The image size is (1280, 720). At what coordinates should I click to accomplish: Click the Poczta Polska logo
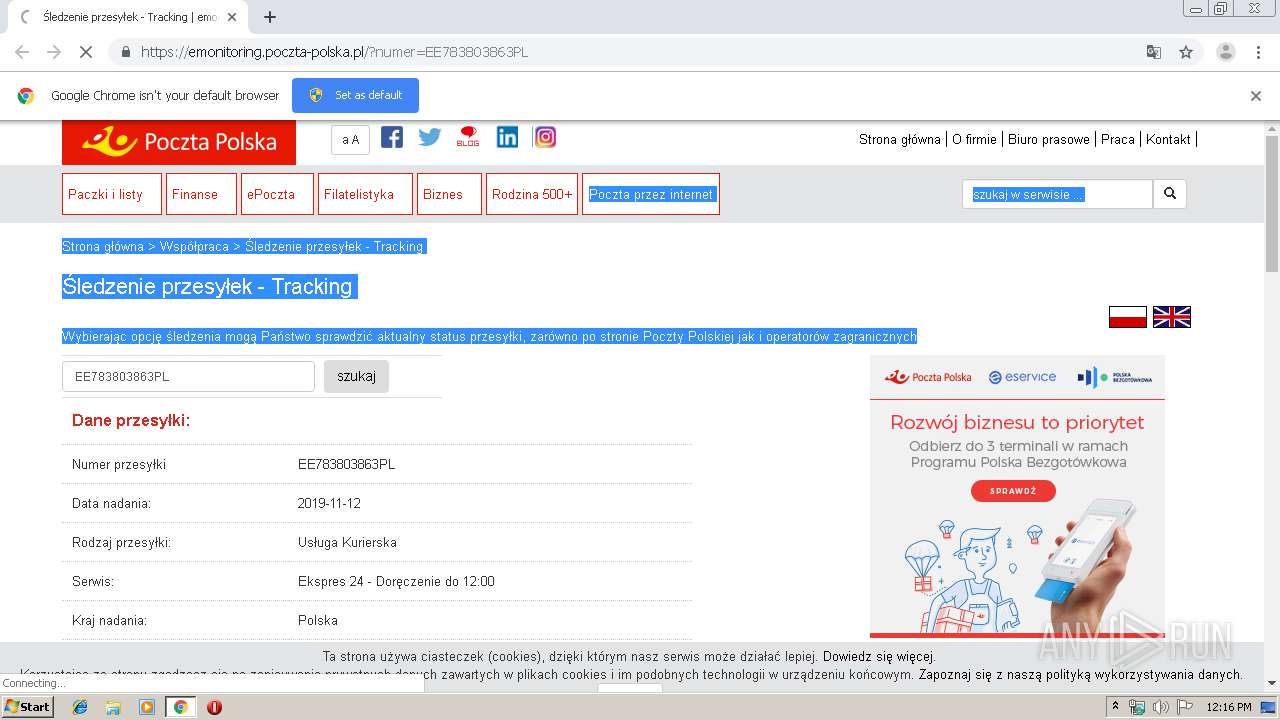(x=179, y=142)
